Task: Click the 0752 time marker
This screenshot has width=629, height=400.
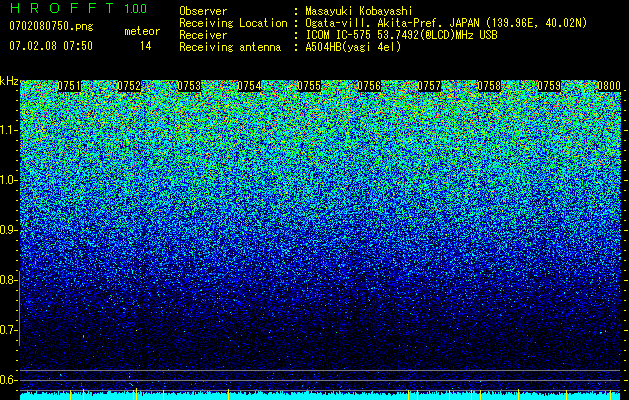Action: (x=129, y=86)
